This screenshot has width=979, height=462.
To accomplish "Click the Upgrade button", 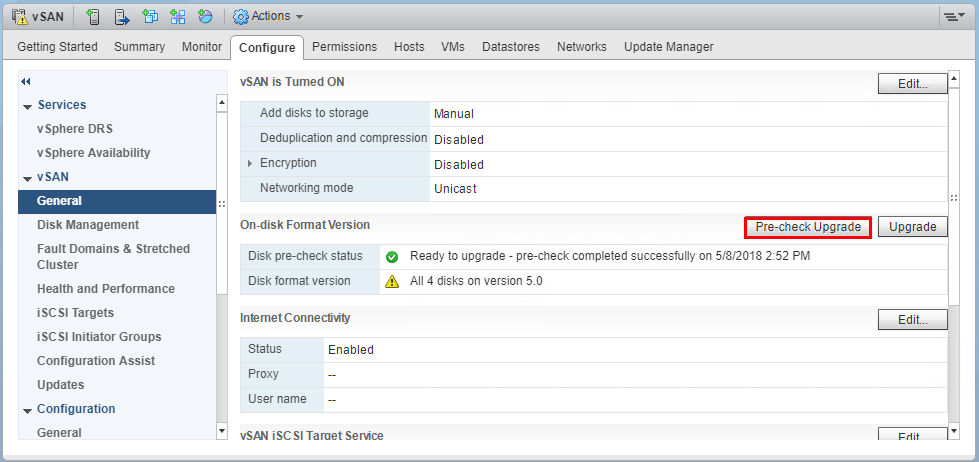I will [912, 227].
